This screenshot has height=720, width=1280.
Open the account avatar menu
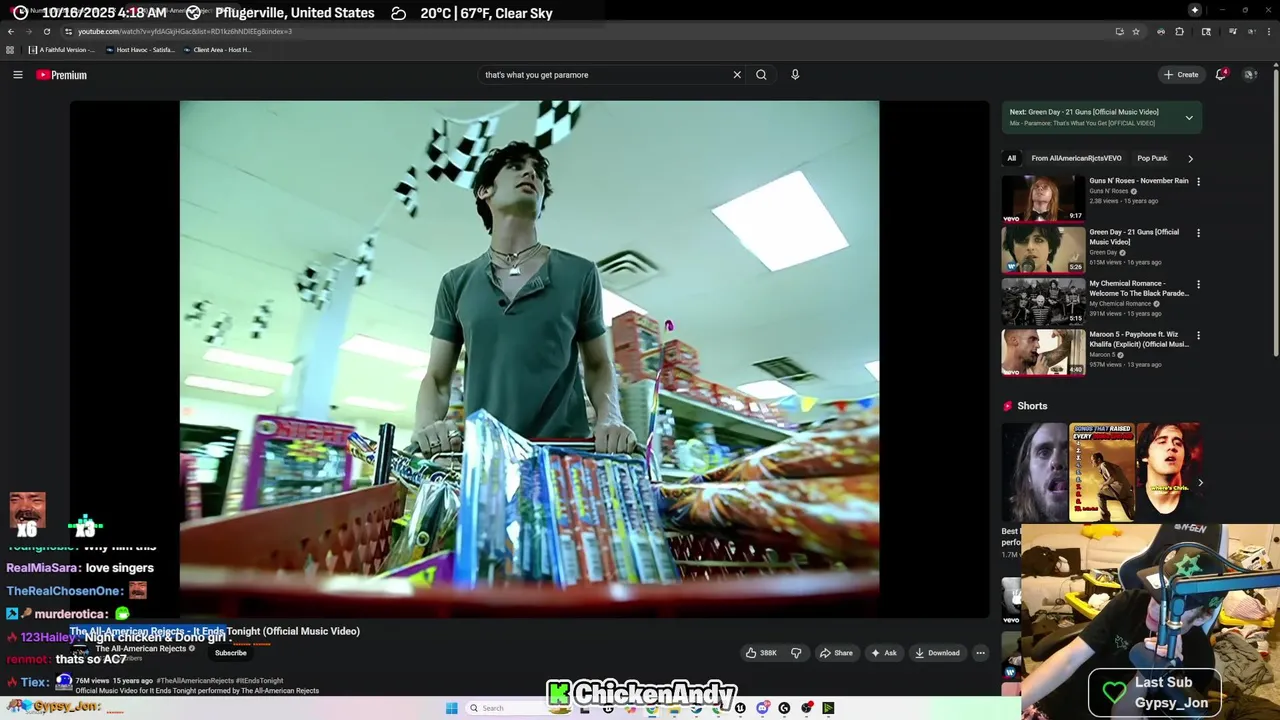[x=1249, y=75]
